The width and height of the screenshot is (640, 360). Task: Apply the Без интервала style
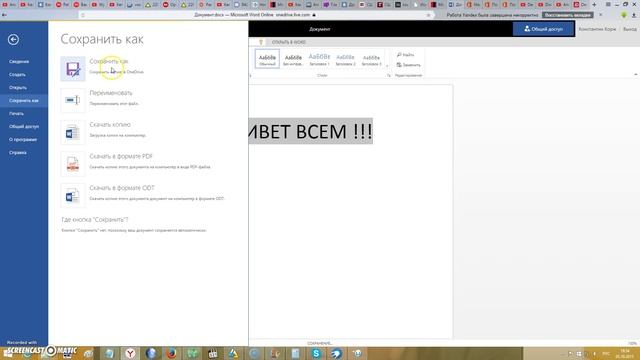pyautogui.click(x=293, y=59)
